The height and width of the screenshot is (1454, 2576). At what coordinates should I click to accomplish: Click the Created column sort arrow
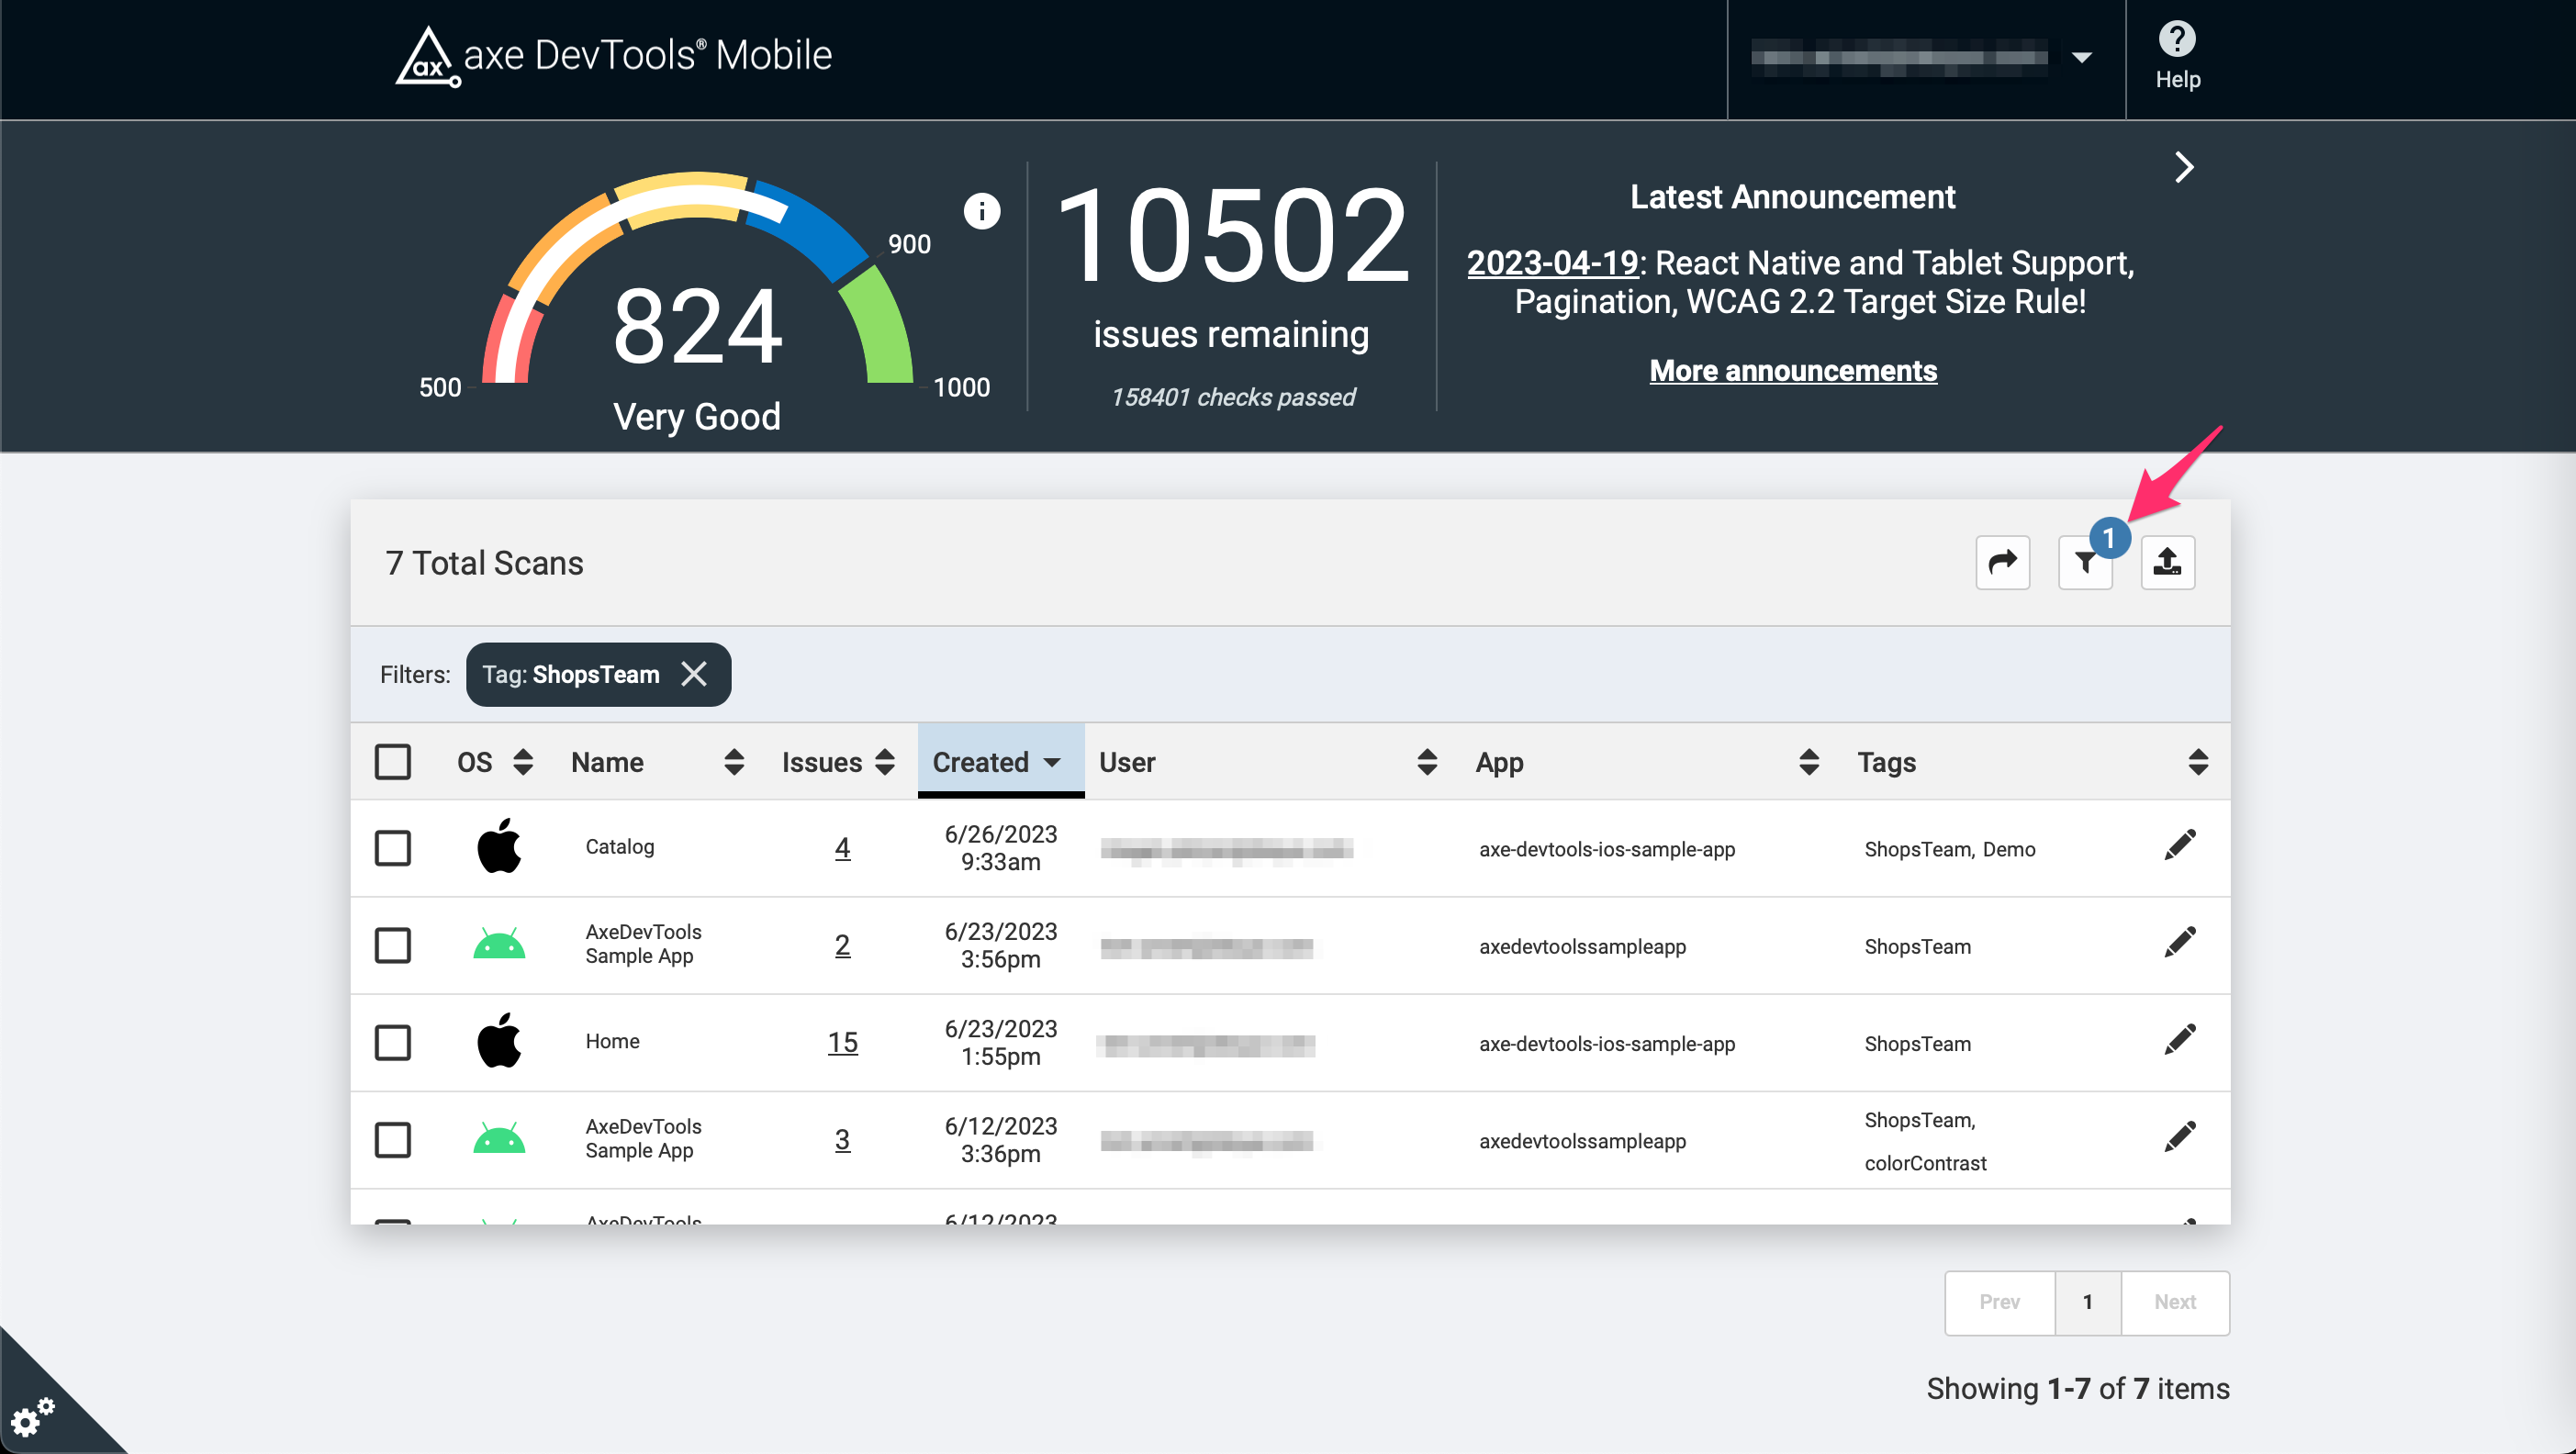point(1052,762)
